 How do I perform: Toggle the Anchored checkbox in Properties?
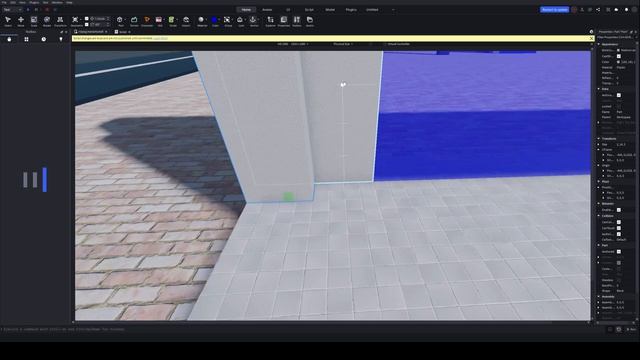pyautogui.click(x=619, y=251)
